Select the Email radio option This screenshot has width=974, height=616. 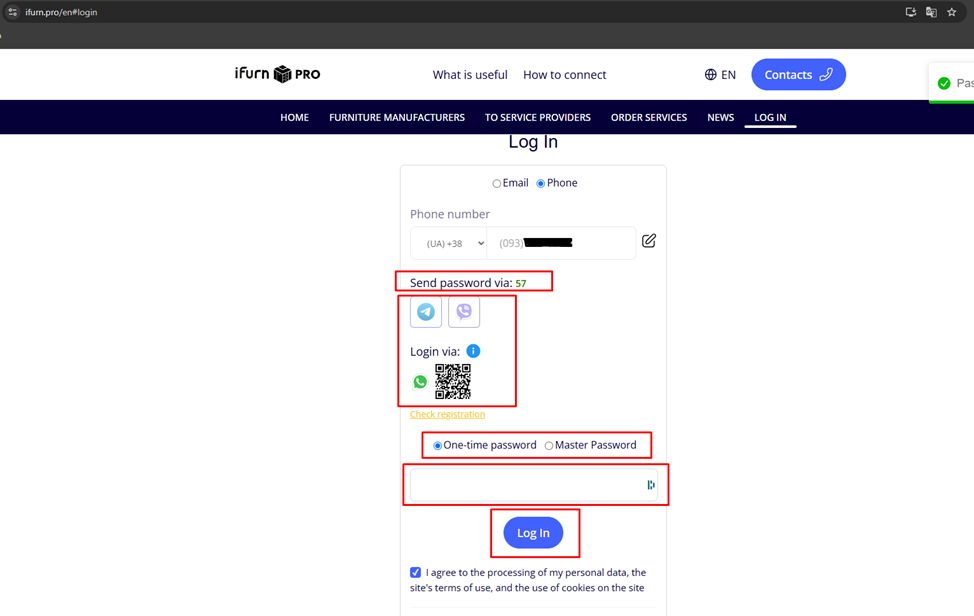497,184
